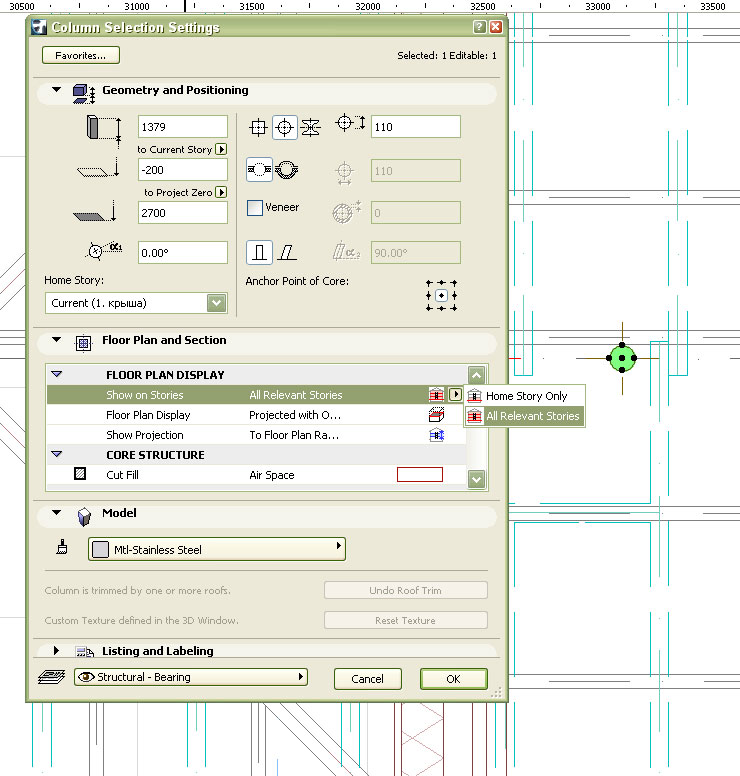Choose All Relevant Stories from popup
The height and width of the screenshot is (776, 740).
point(525,416)
